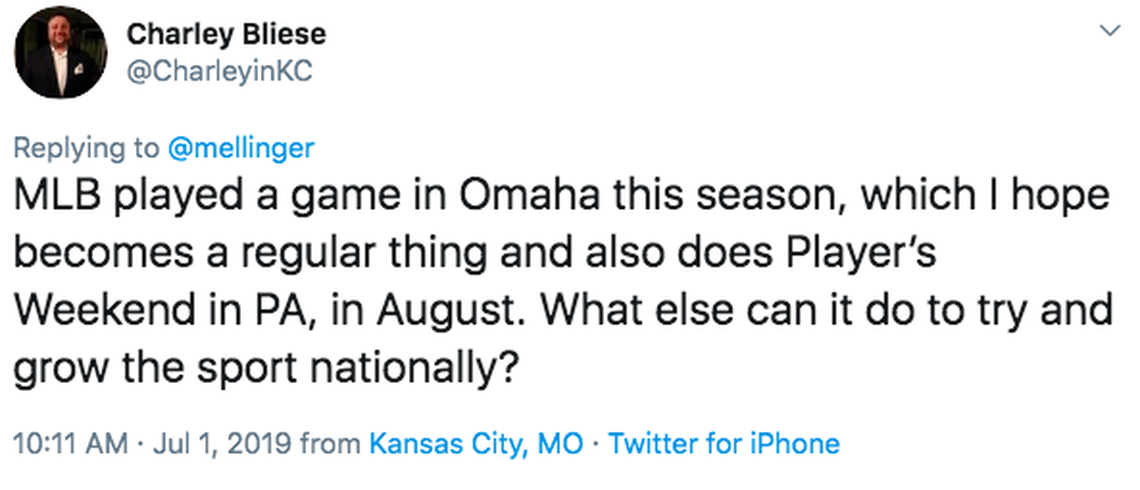The width and height of the screenshot is (1140, 490).
Task: Click the display name Charley Bliese
Action: coord(226,34)
